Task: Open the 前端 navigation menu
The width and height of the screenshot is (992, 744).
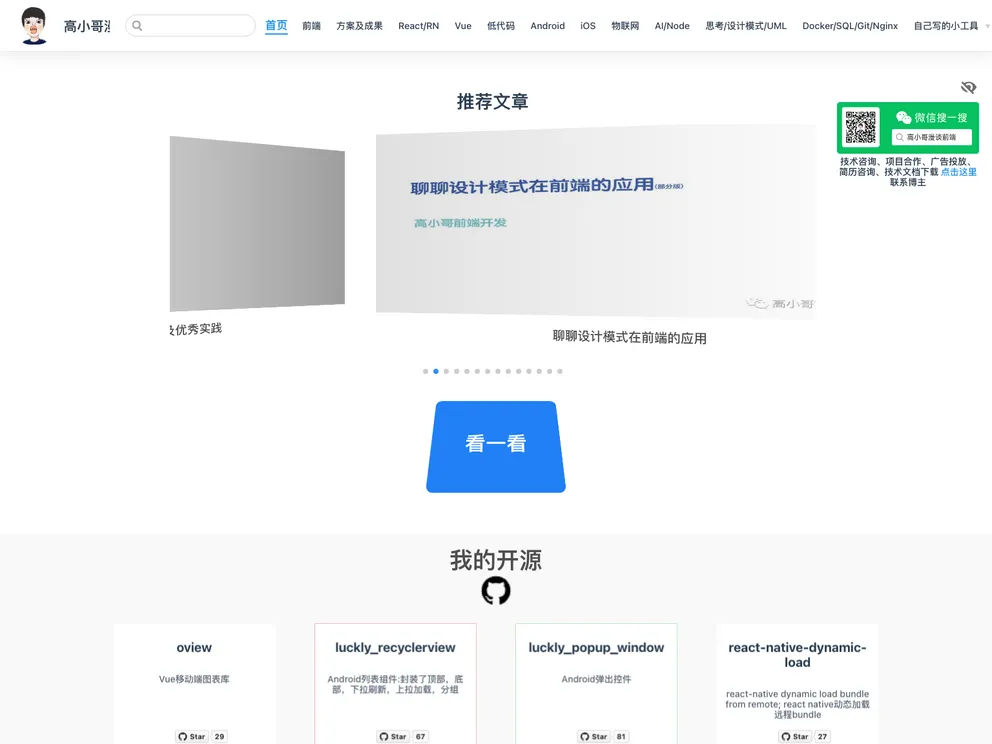Action: click(311, 26)
